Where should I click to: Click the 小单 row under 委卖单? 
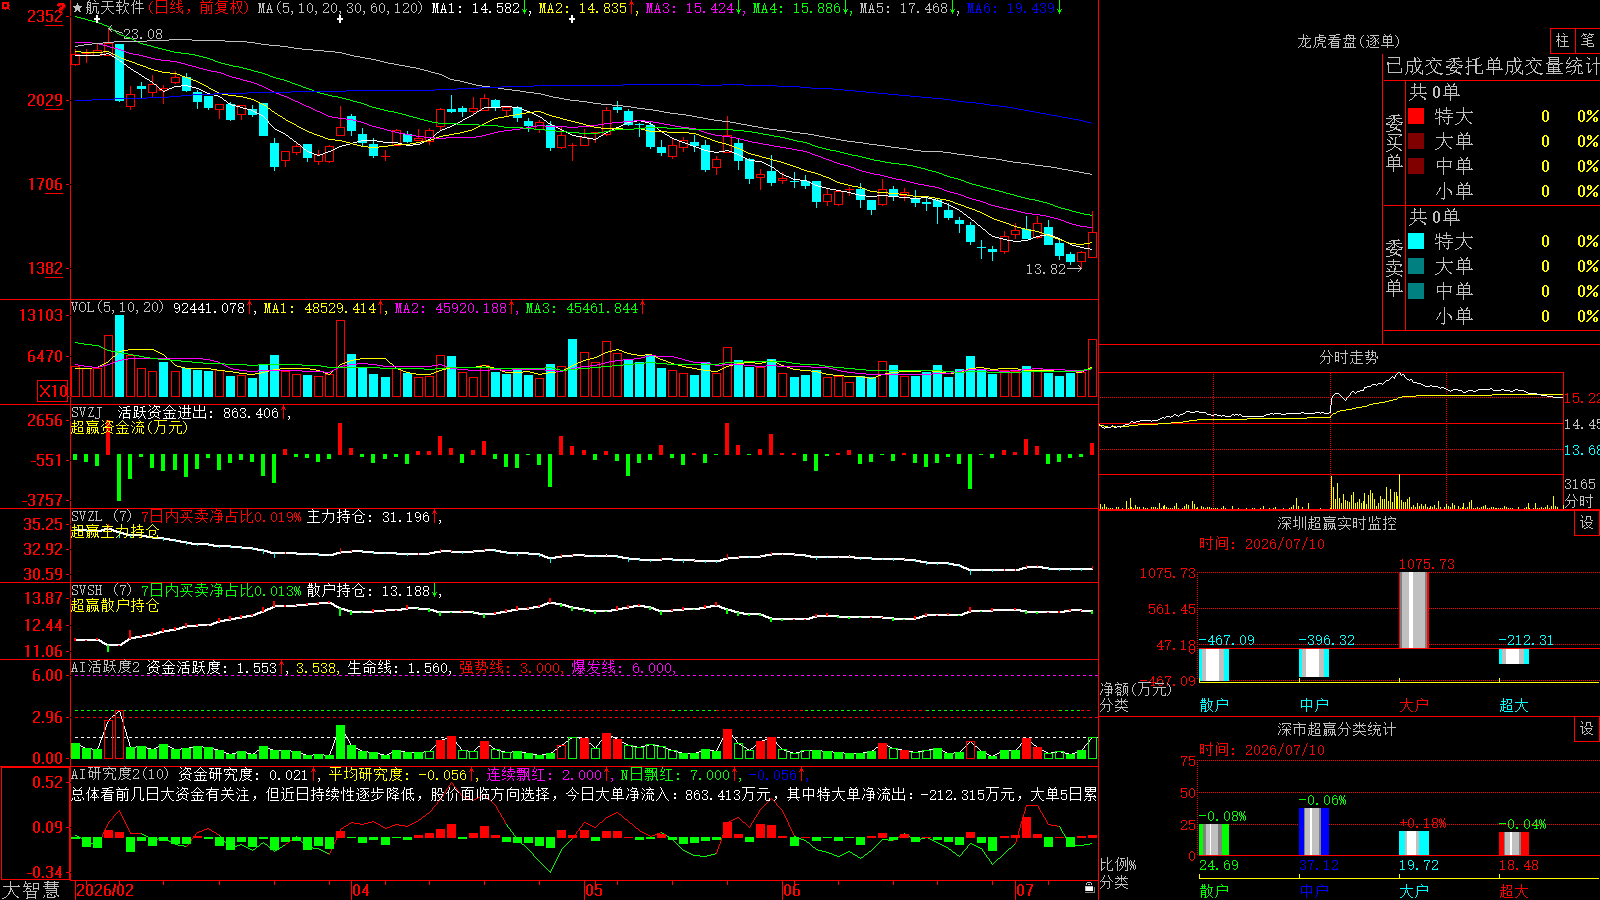pyautogui.click(x=1502, y=316)
